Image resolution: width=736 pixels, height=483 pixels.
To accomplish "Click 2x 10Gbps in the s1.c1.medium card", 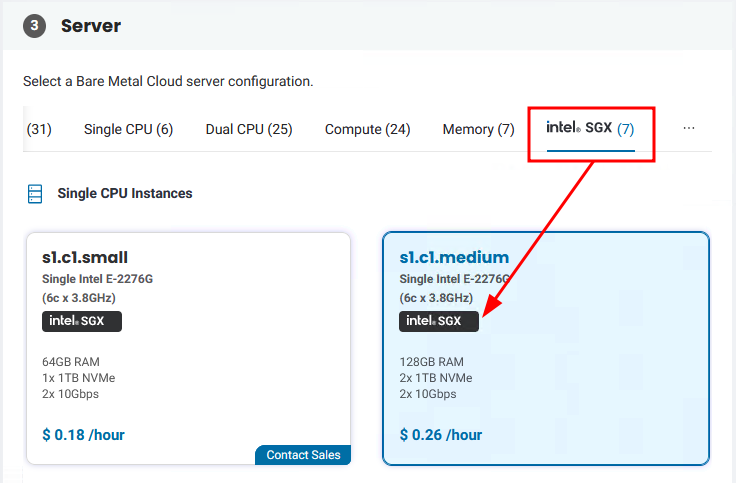I will [x=428, y=394].
